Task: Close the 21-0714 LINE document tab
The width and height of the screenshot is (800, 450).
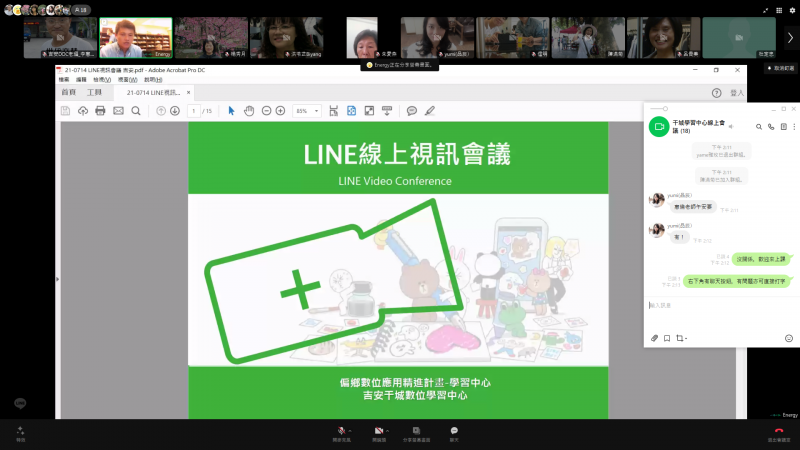Action: [x=188, y=92]
